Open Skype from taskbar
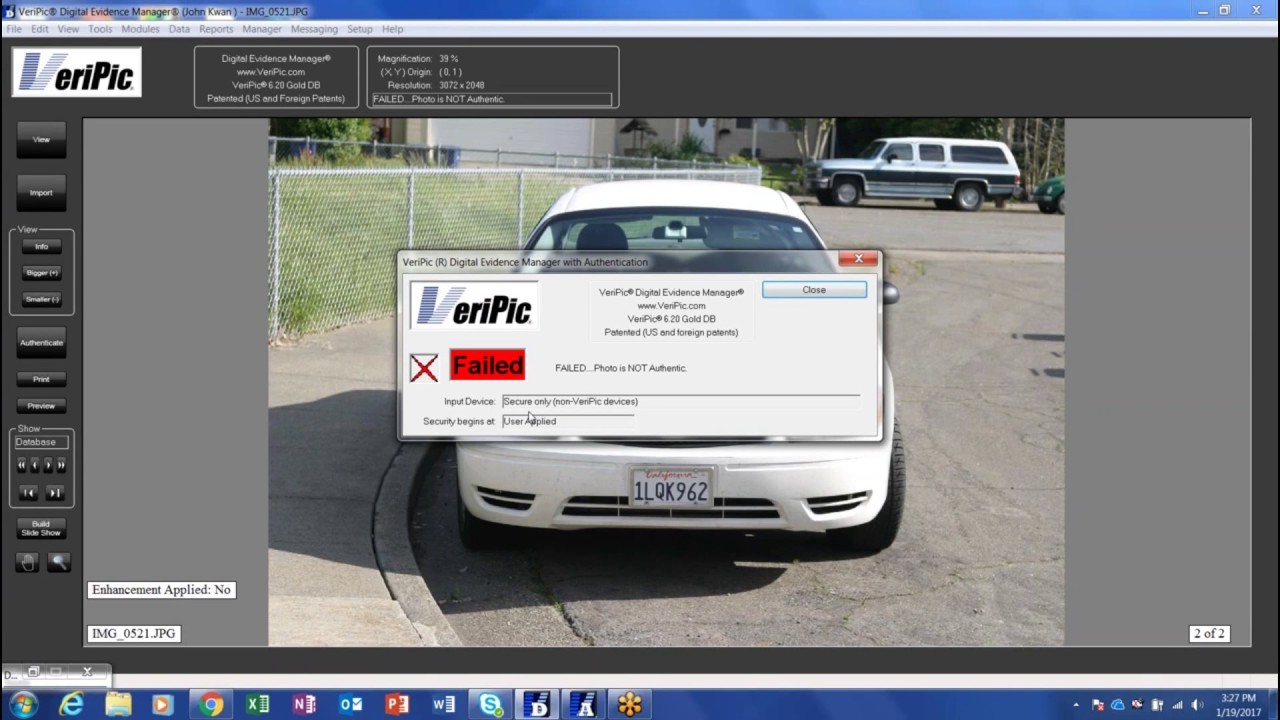The height and width of the screenshot is (720, 1280). [x=491, y=705]
